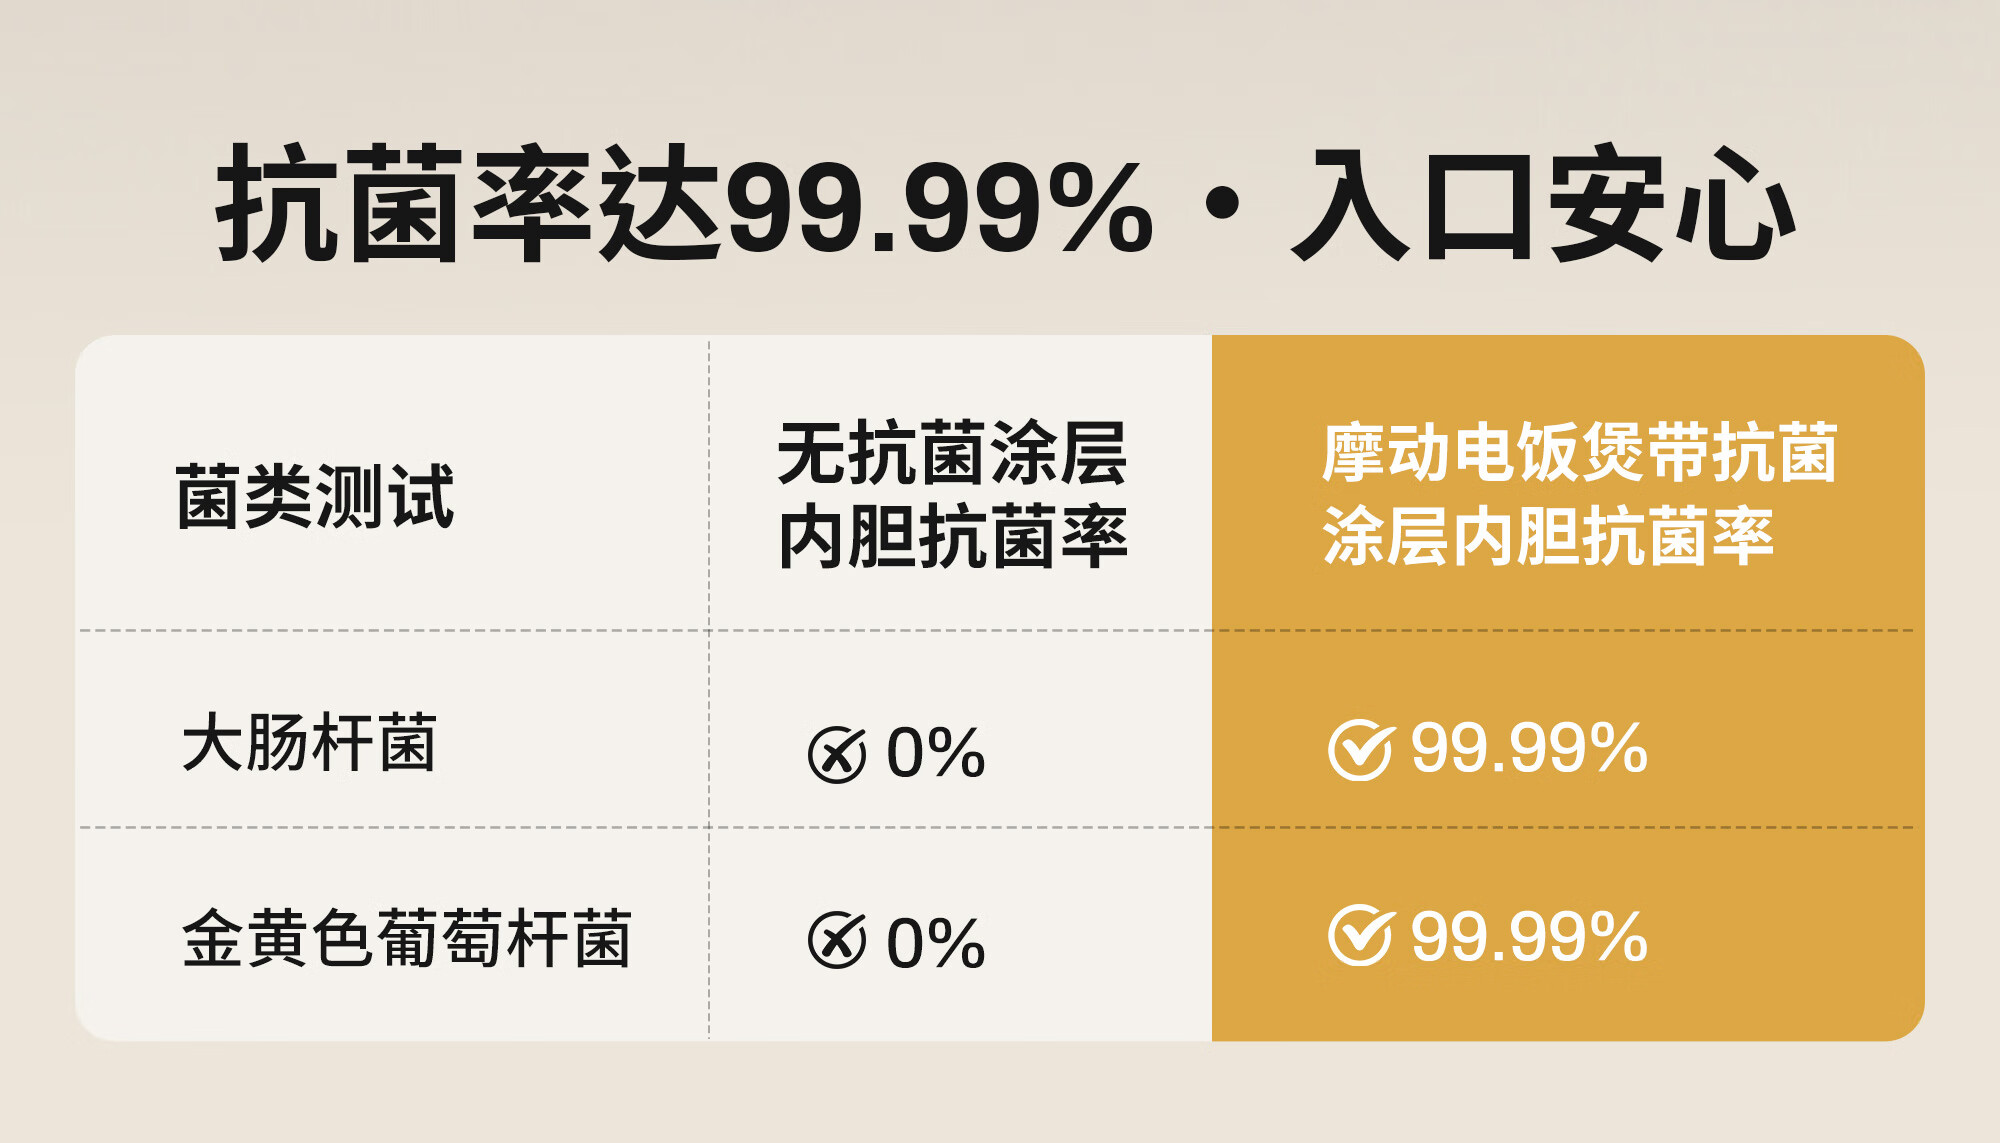Select the 大肠杆菌 row label
The height and width of the screenshot is (1143, 2000).
tap(309, 743)
